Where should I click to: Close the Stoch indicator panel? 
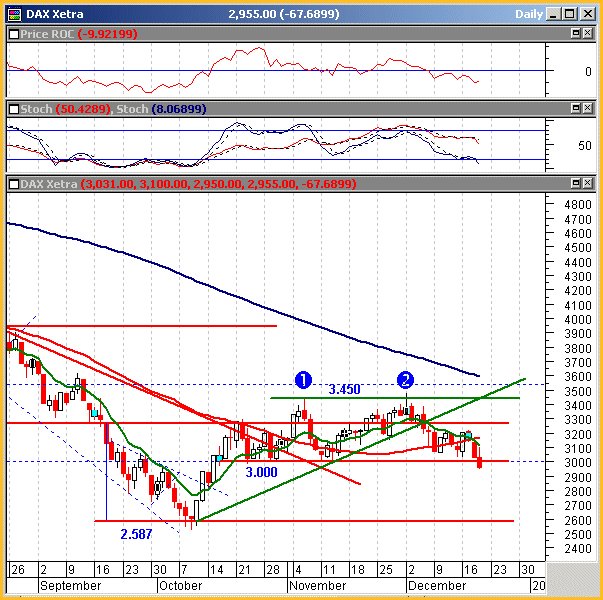[588, 108]
